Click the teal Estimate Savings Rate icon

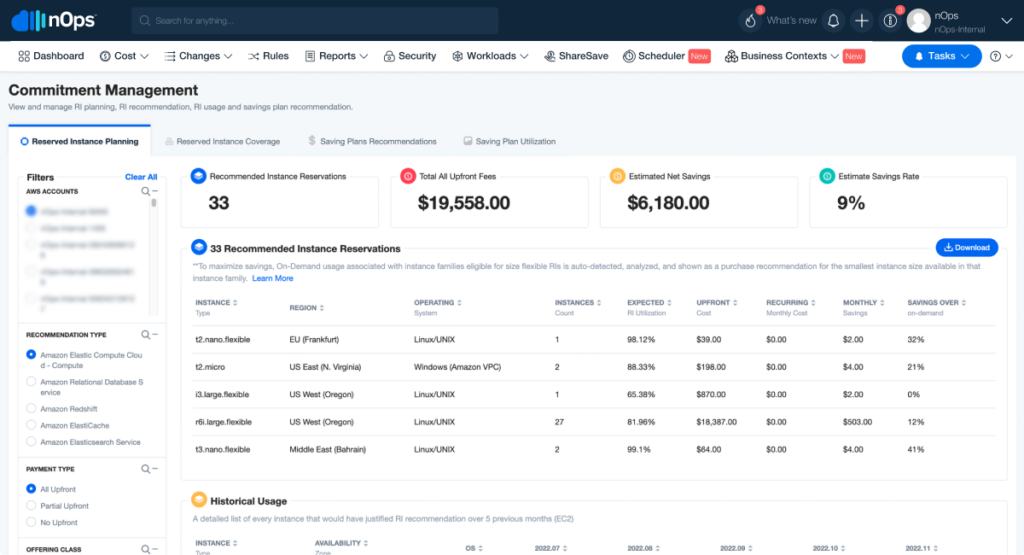[x=827, y=176]
